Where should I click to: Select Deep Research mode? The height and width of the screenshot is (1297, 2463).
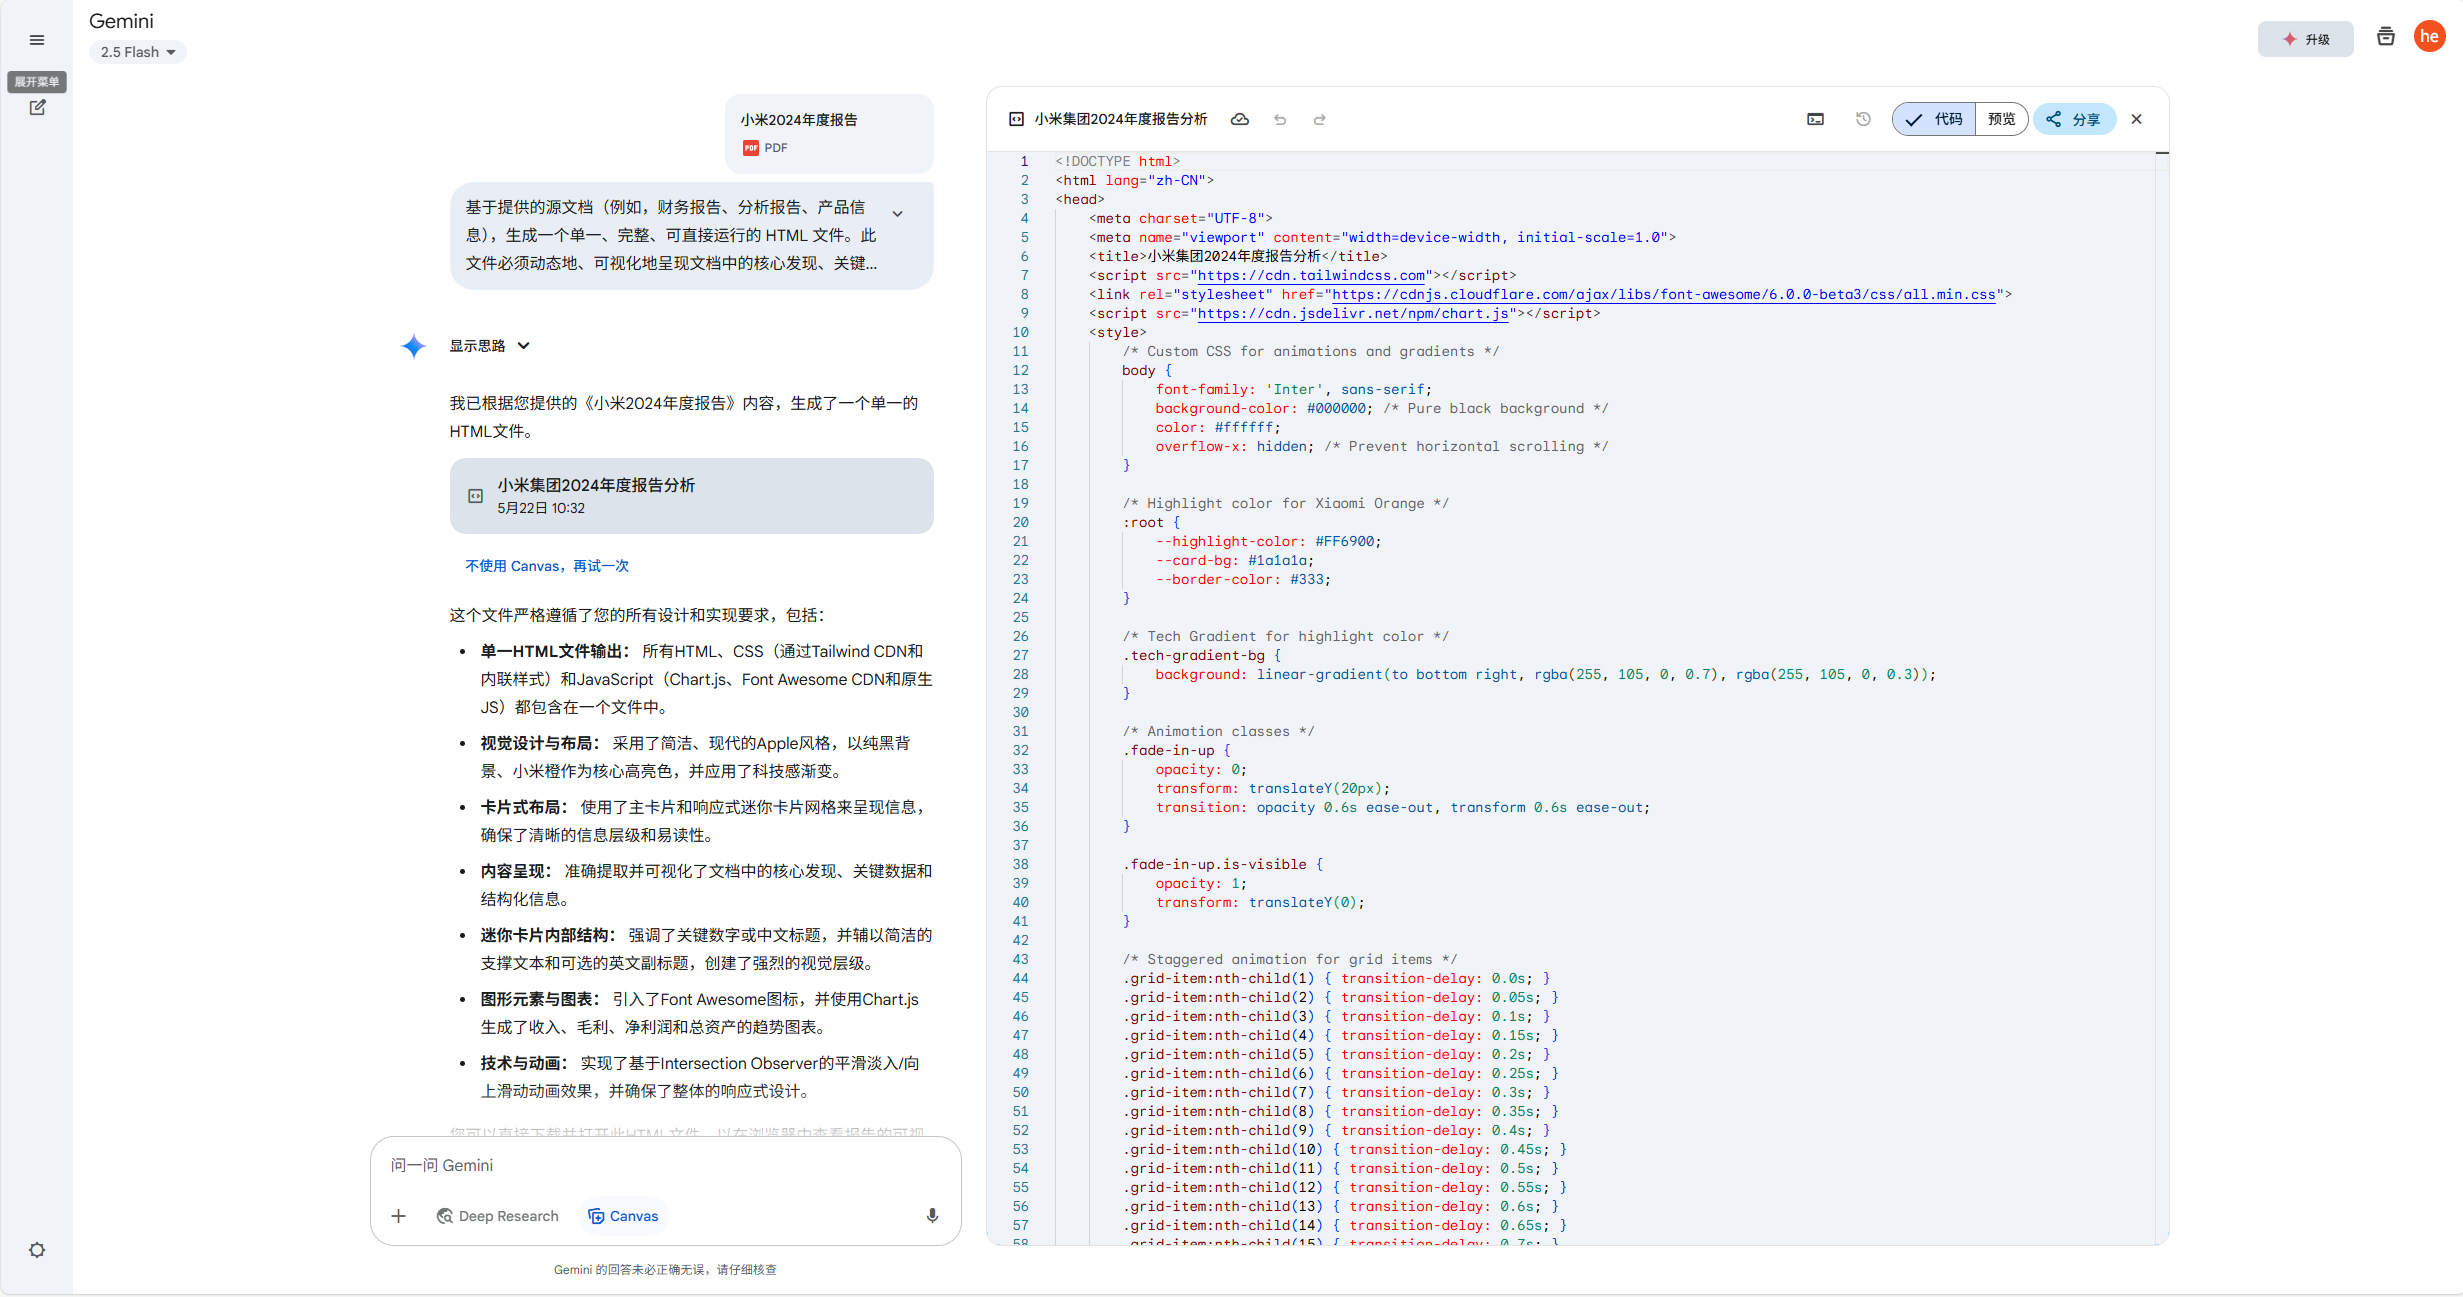[x=497, y=1216]
